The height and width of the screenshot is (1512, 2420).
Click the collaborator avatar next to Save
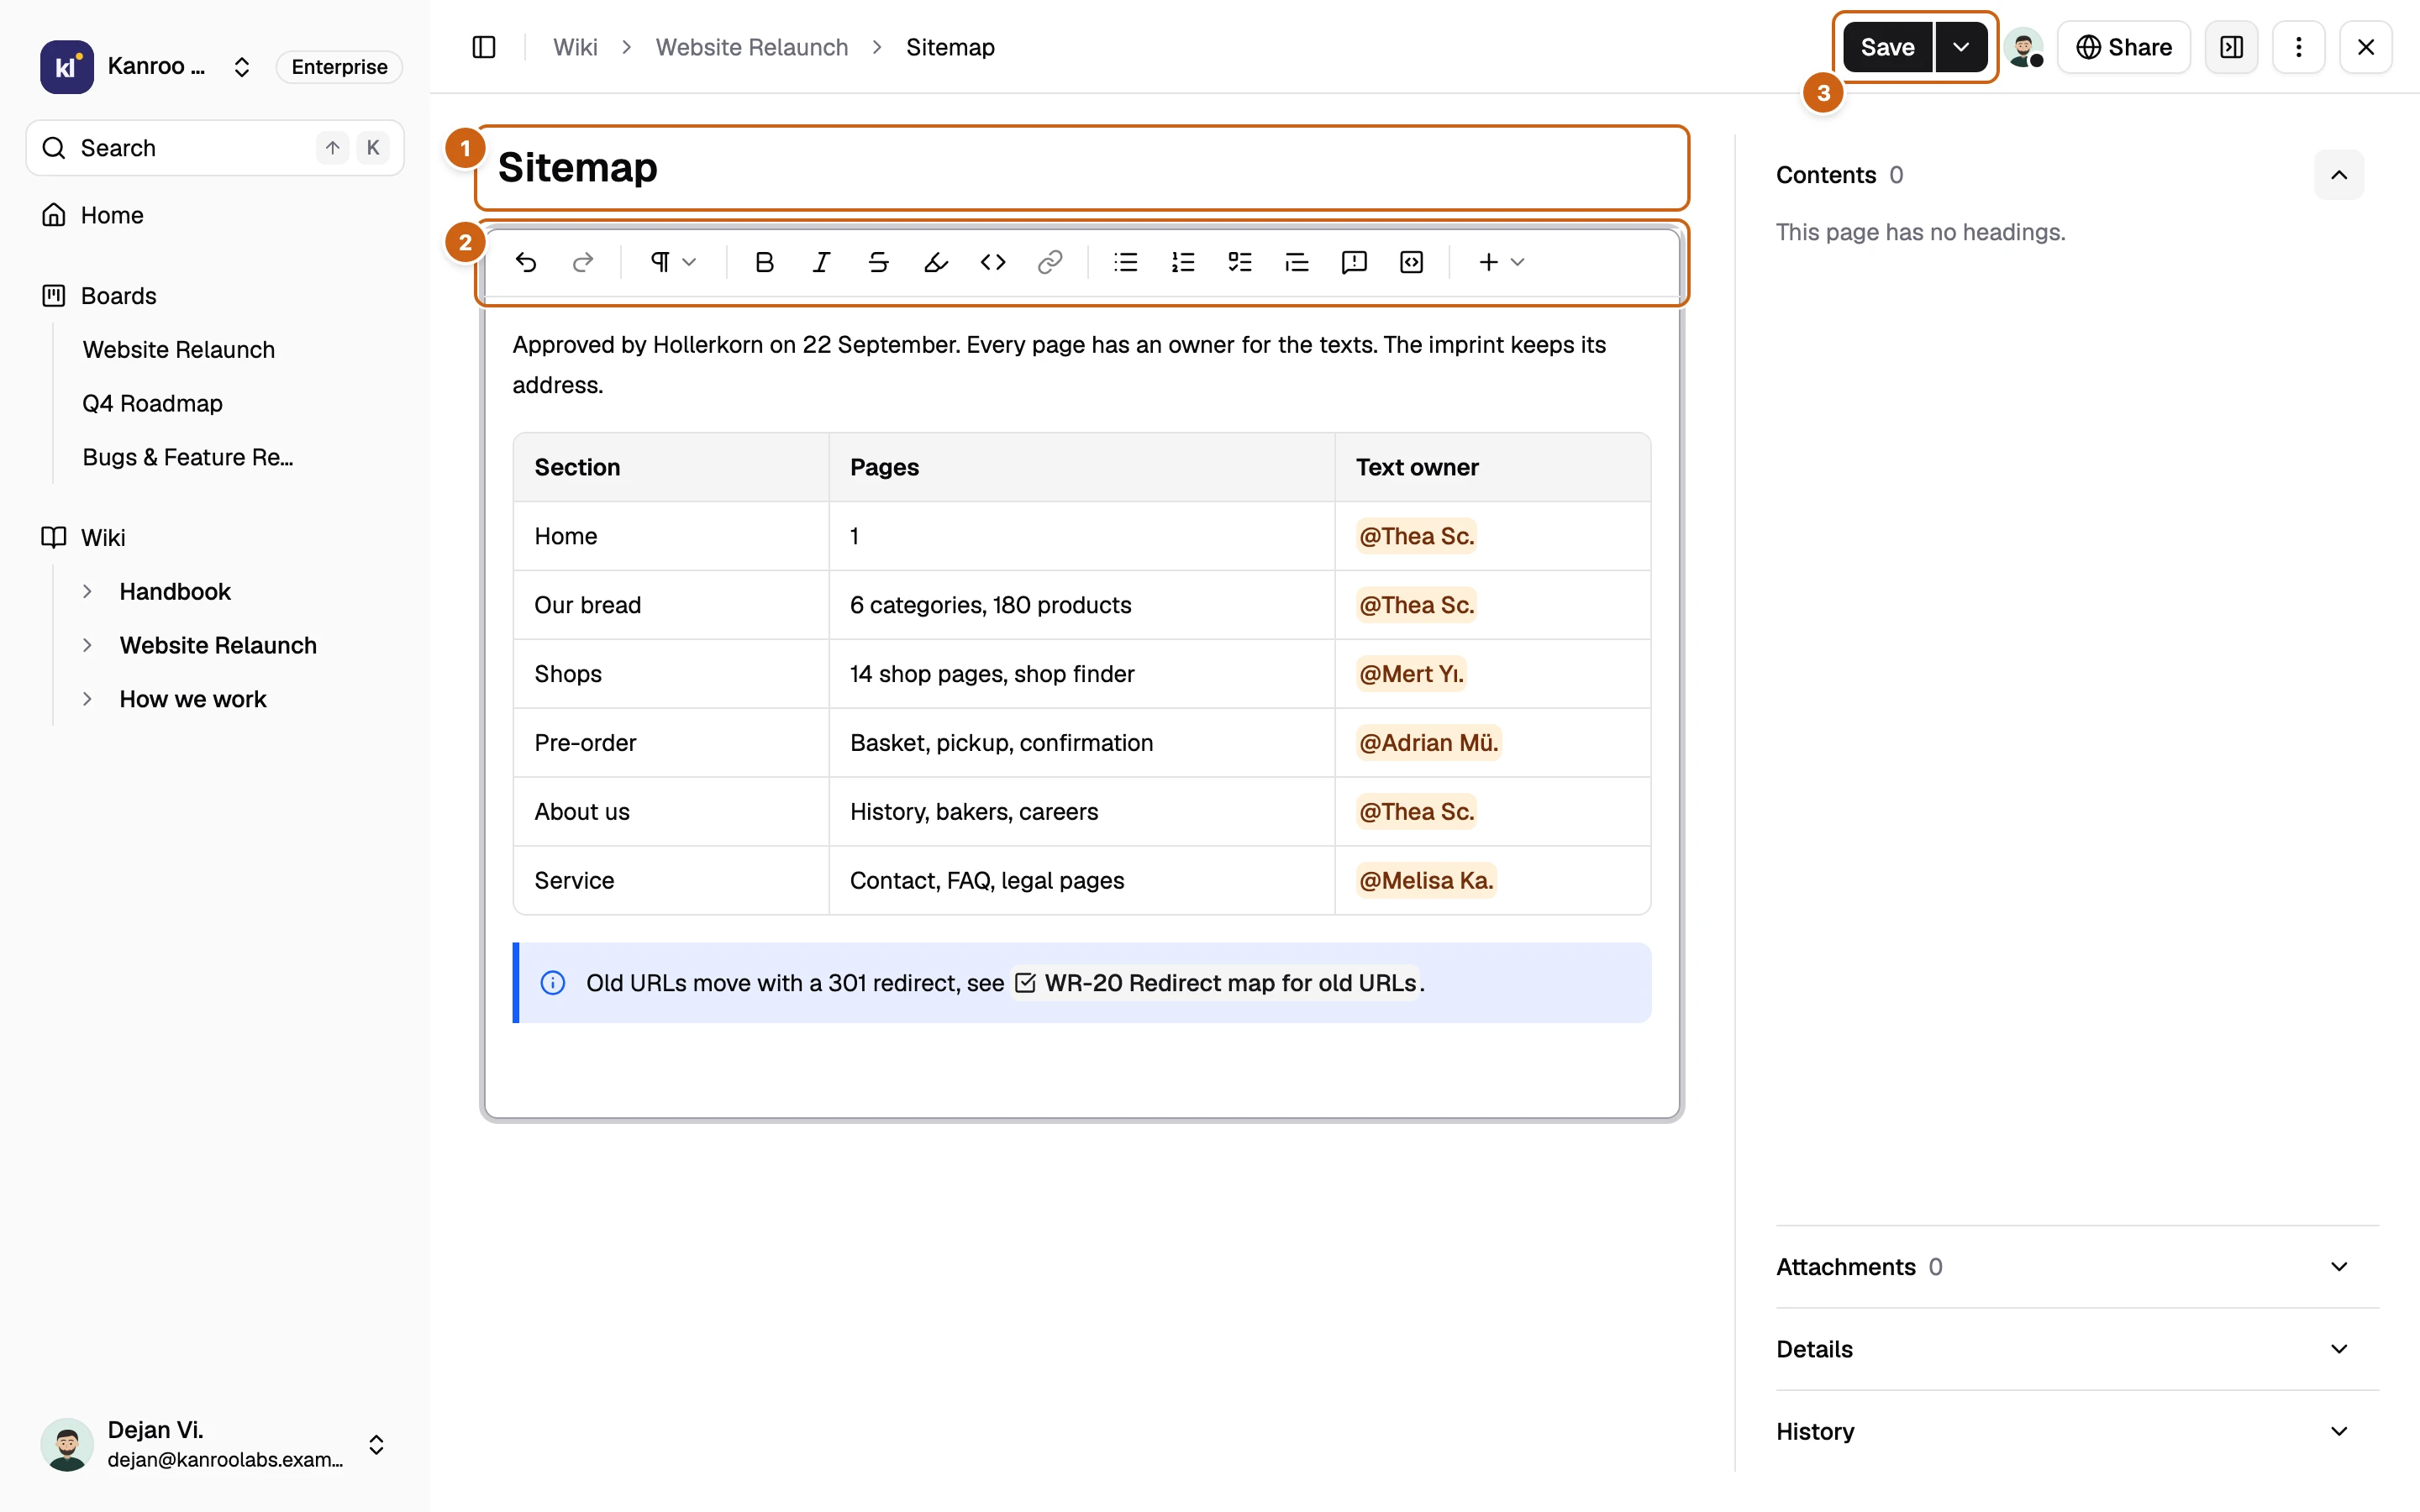click(x=2024, y=47)
